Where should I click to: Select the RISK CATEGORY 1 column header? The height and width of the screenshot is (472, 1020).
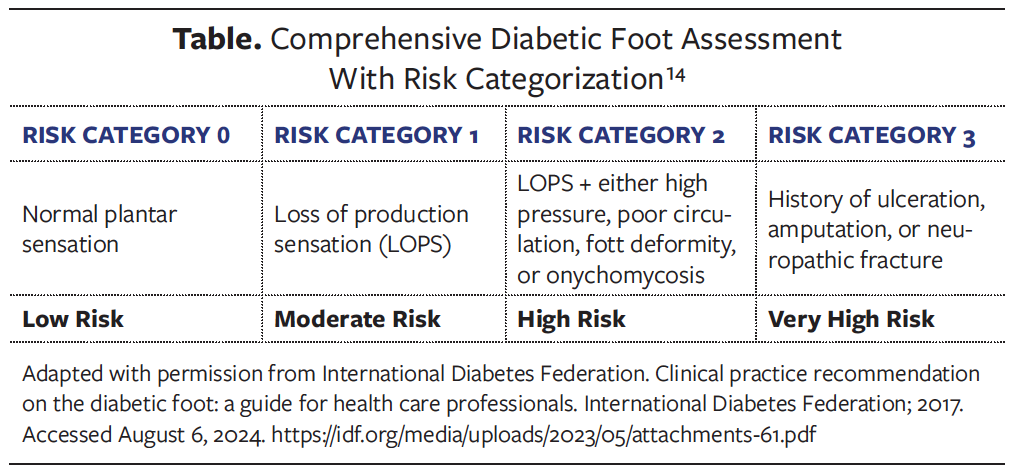click(377, 135)
